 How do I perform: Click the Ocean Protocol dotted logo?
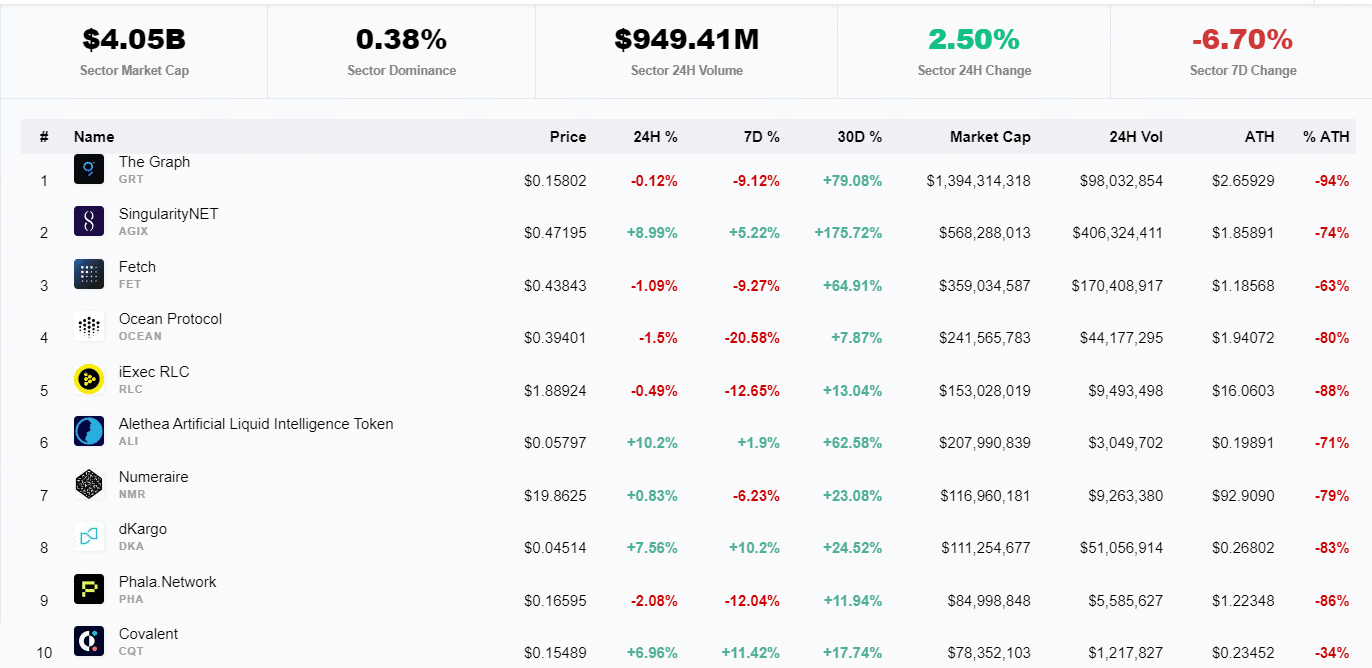coord(88,326)
